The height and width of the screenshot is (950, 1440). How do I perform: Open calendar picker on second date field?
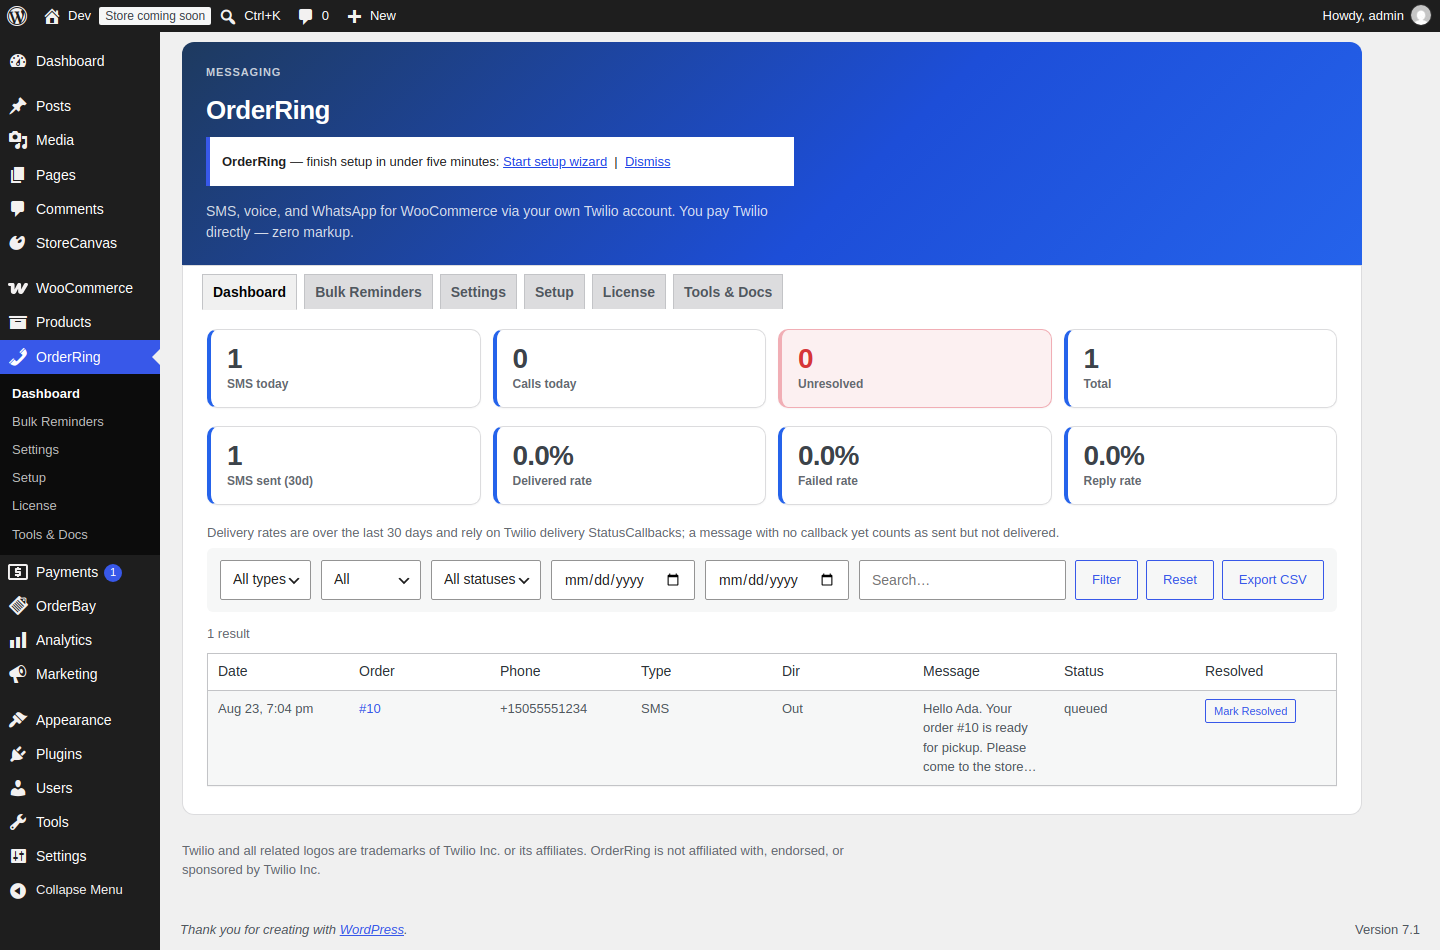point(827,580)
